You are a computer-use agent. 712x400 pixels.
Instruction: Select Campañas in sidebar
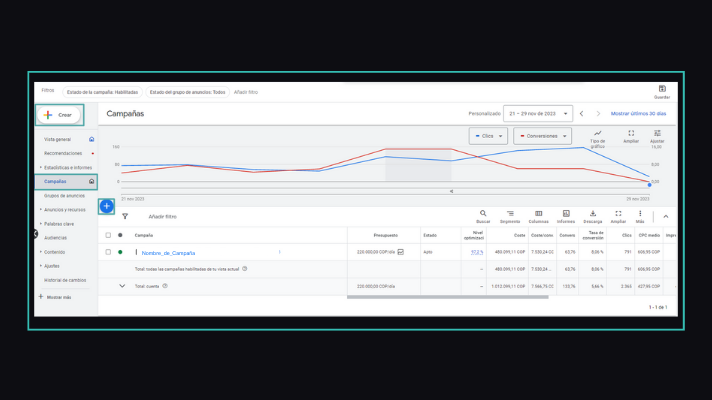(55, 182)
